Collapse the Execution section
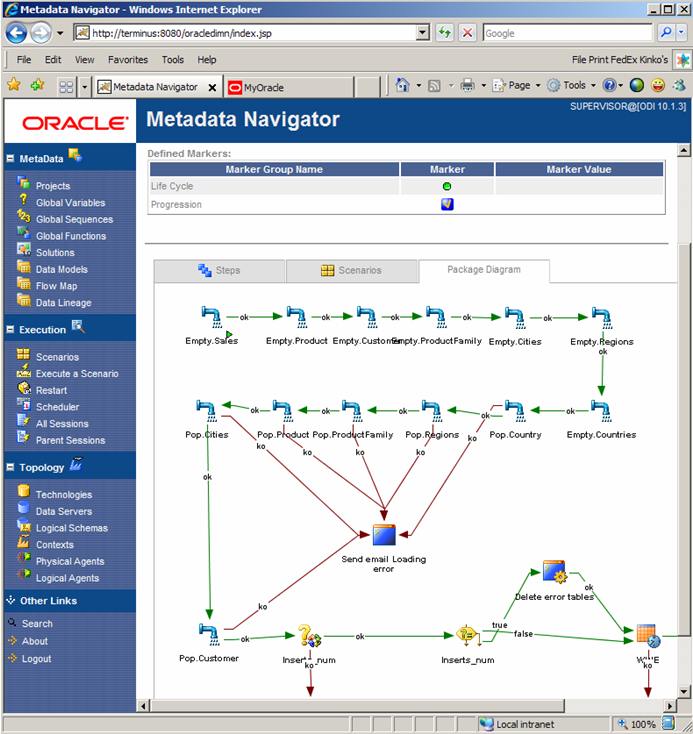Viewport: 693px width, 734px height. [10, 330]
